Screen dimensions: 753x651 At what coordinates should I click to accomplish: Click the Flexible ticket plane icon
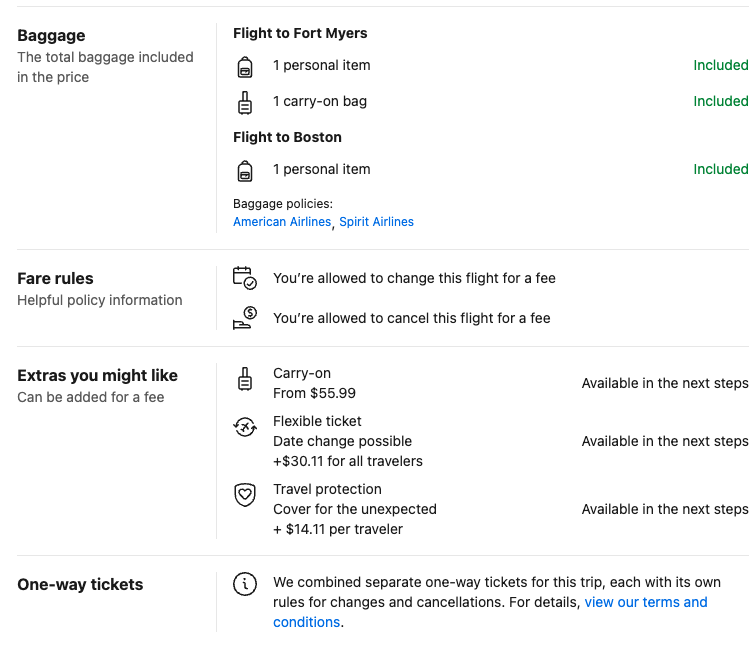click(x=245, y=428)
